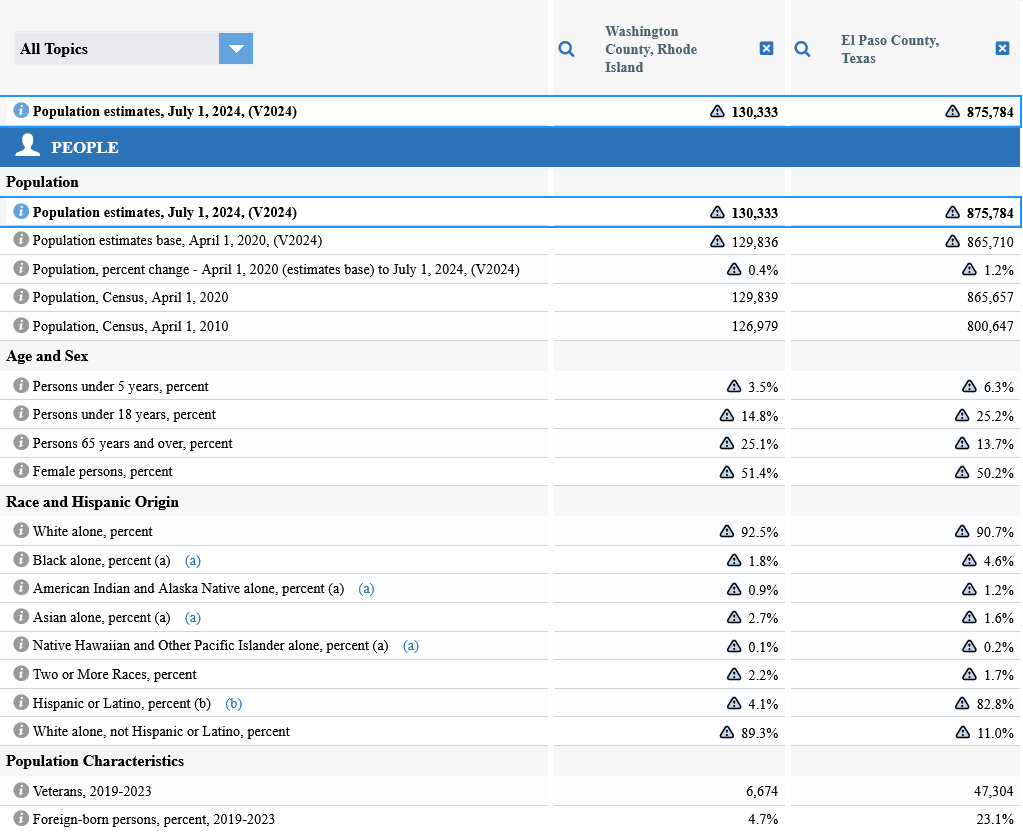Click the Persons 65 years and over label
The height and width of the screenshot is (832, 1023).
click(132, 443)
